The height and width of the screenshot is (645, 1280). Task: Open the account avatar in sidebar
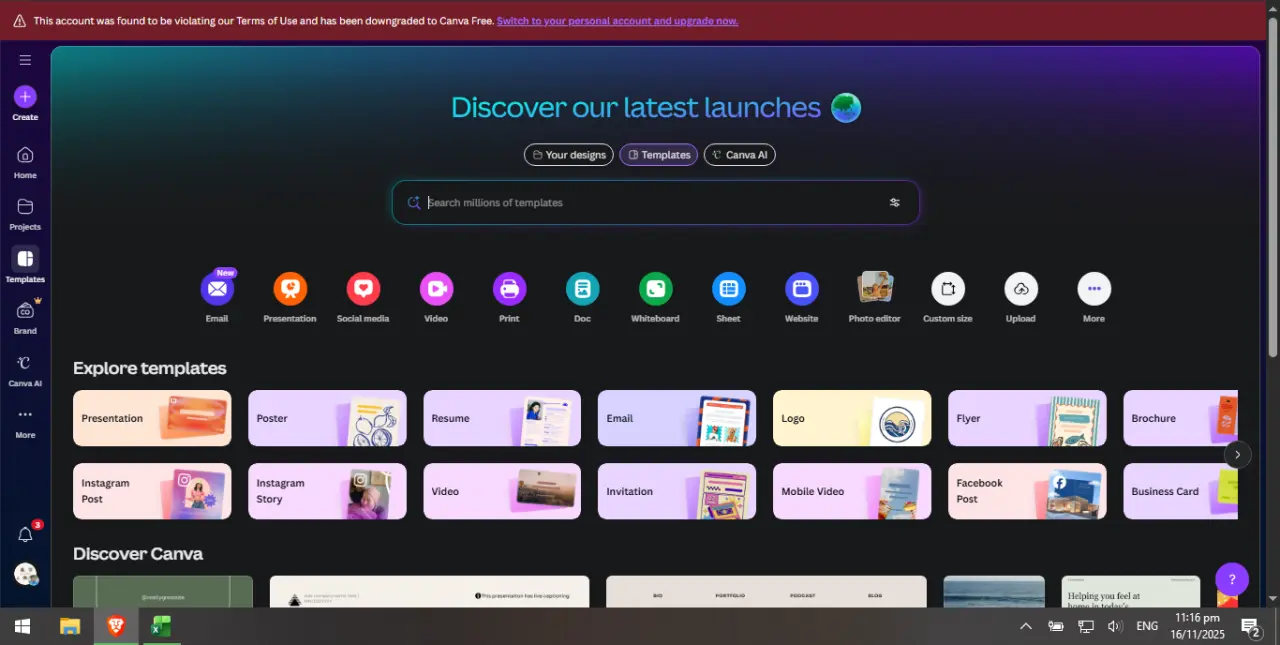[x=26, y=575]
